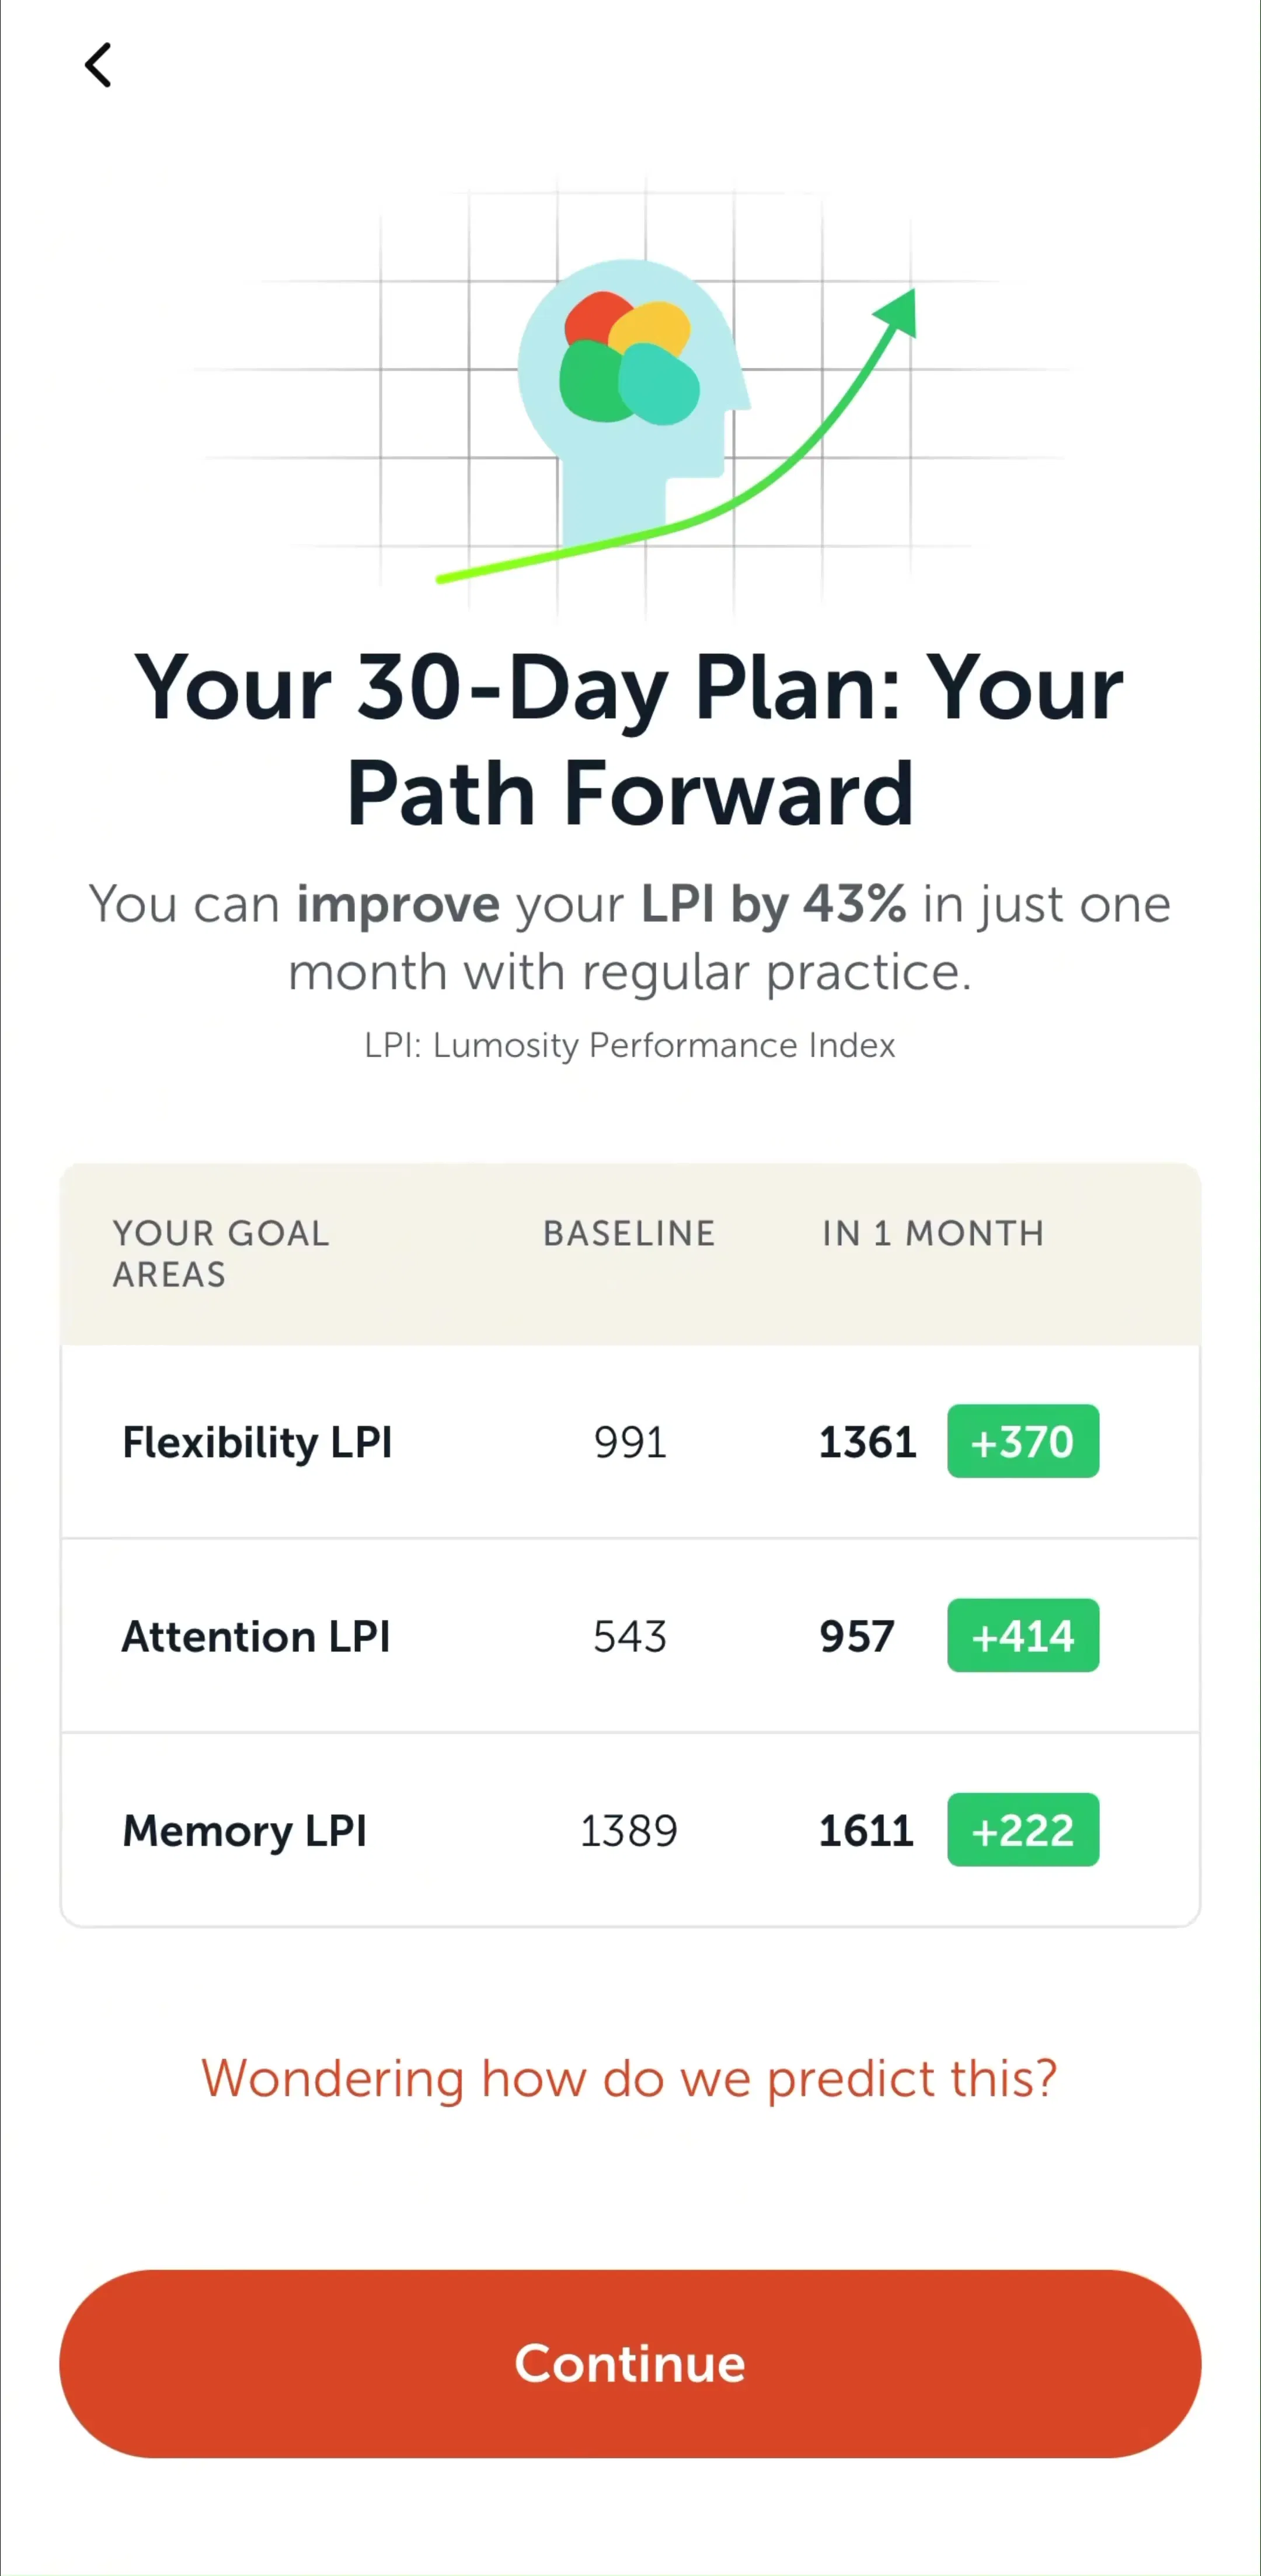Click the +414 green badge
The height and width of the screenshot is (2576, 1261).
coord(1023,1635)
